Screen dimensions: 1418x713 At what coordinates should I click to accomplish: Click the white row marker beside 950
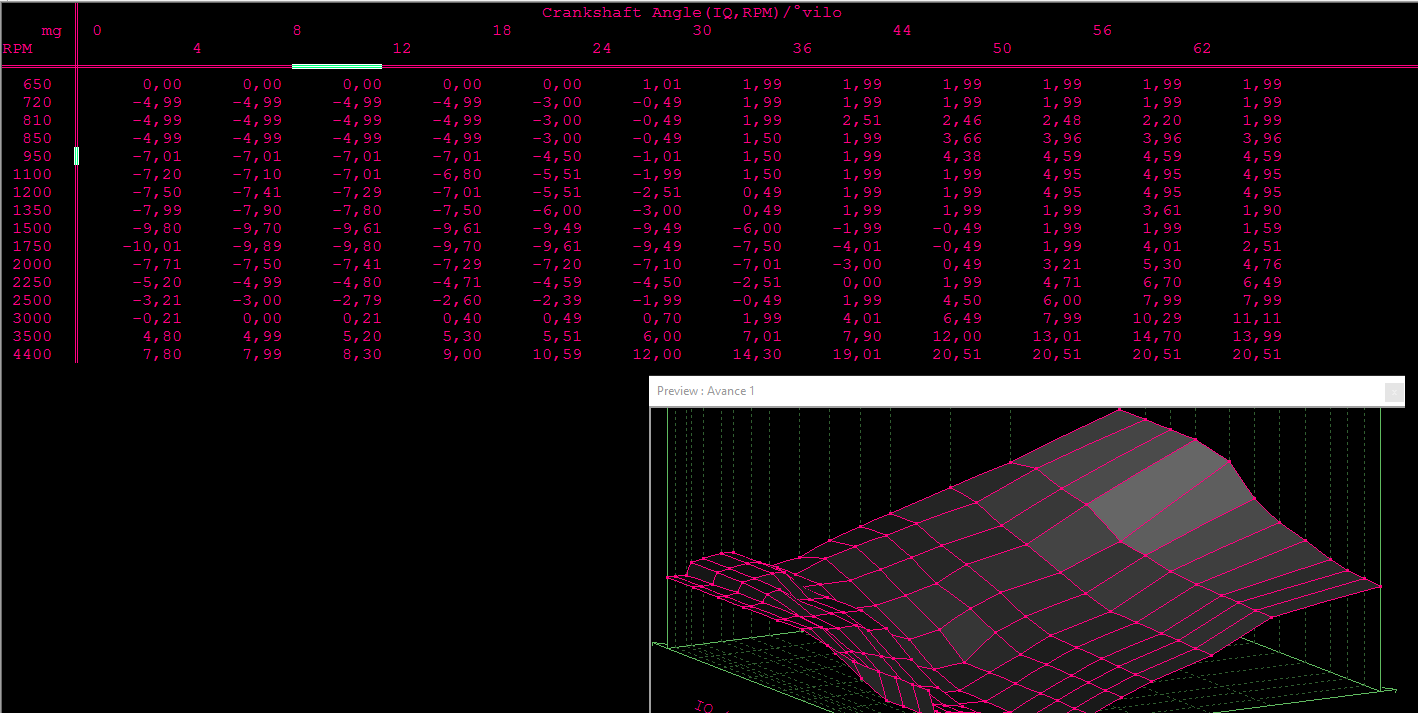[x=76, y=156]
